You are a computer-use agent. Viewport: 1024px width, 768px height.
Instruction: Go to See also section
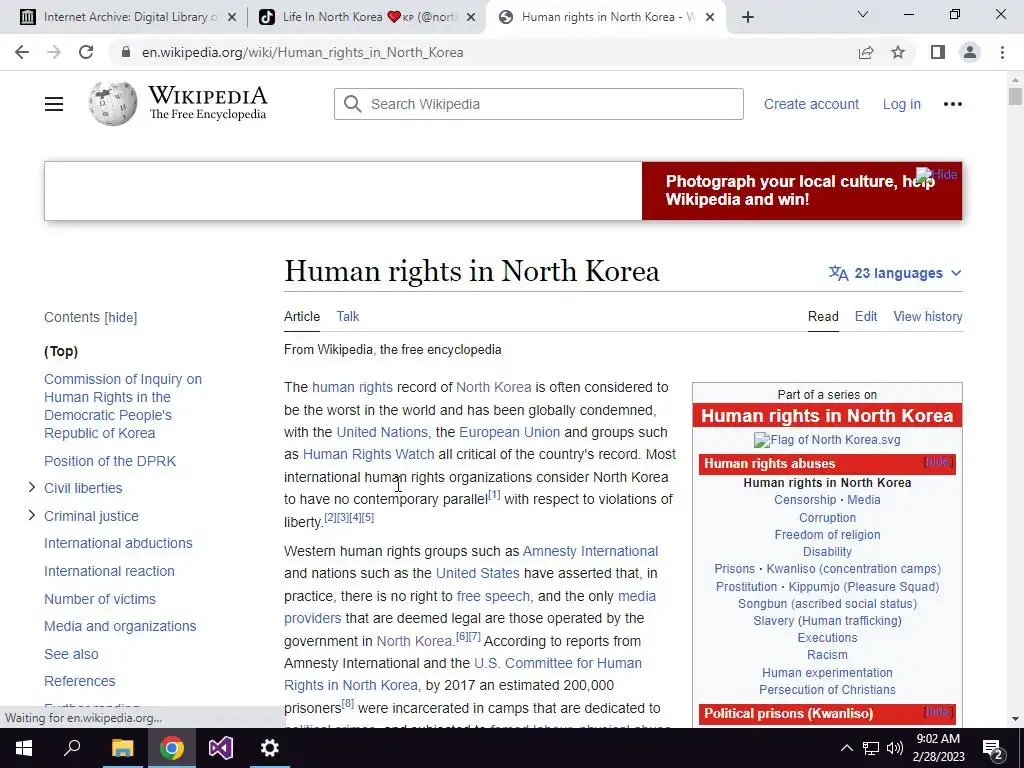(71, 654)
